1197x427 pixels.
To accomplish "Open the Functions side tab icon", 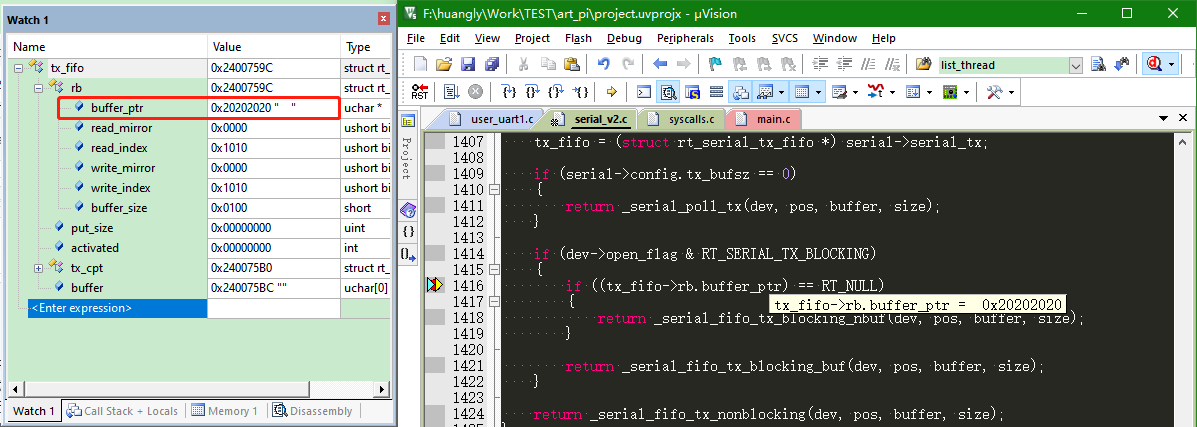I will click(x=408, y=230).
